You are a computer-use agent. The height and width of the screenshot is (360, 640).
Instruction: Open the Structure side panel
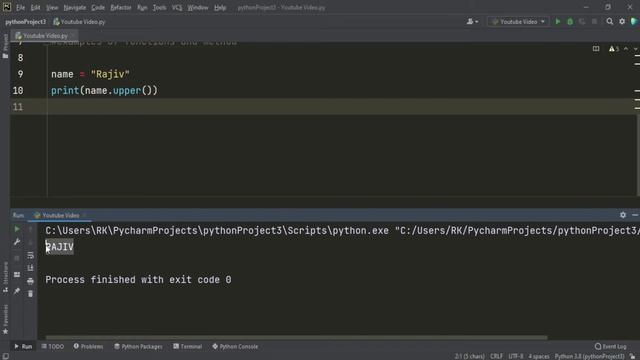pos(5,277)
